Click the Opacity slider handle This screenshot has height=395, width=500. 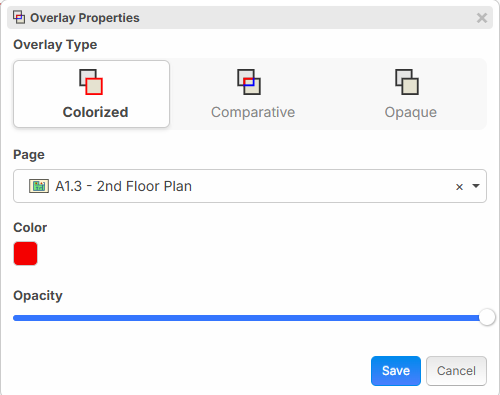(x=487, y=317)
